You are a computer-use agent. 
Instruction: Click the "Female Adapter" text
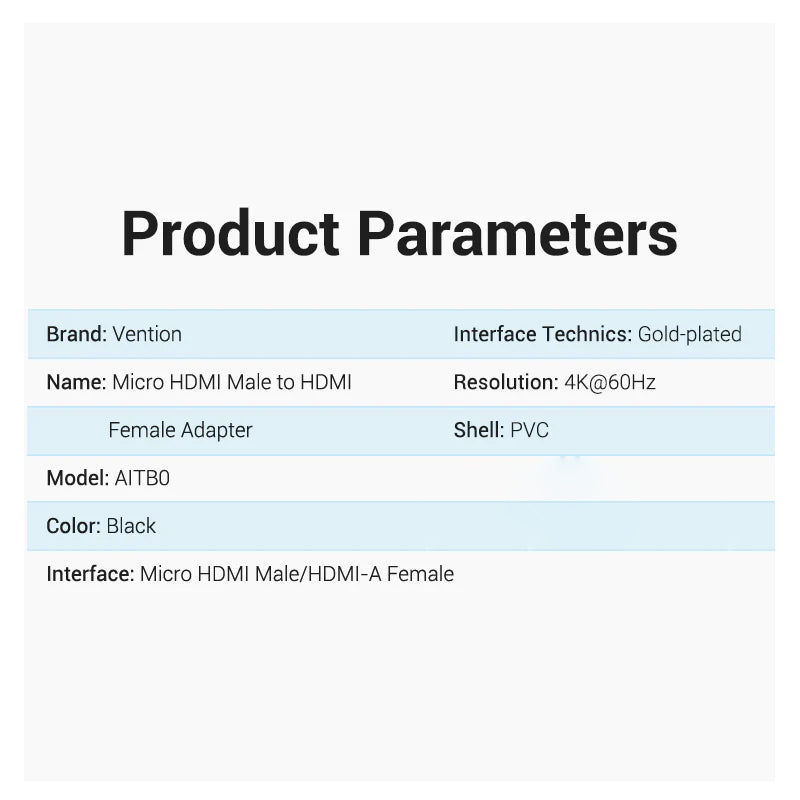(x=180, y=430)
